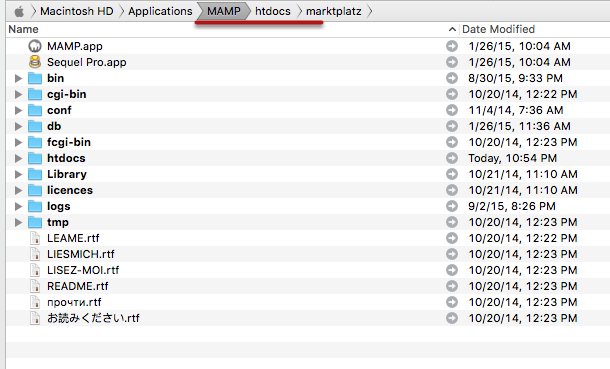Click the logs folder icon
This screenshot has width=610, height=369.
pos(35,206)
